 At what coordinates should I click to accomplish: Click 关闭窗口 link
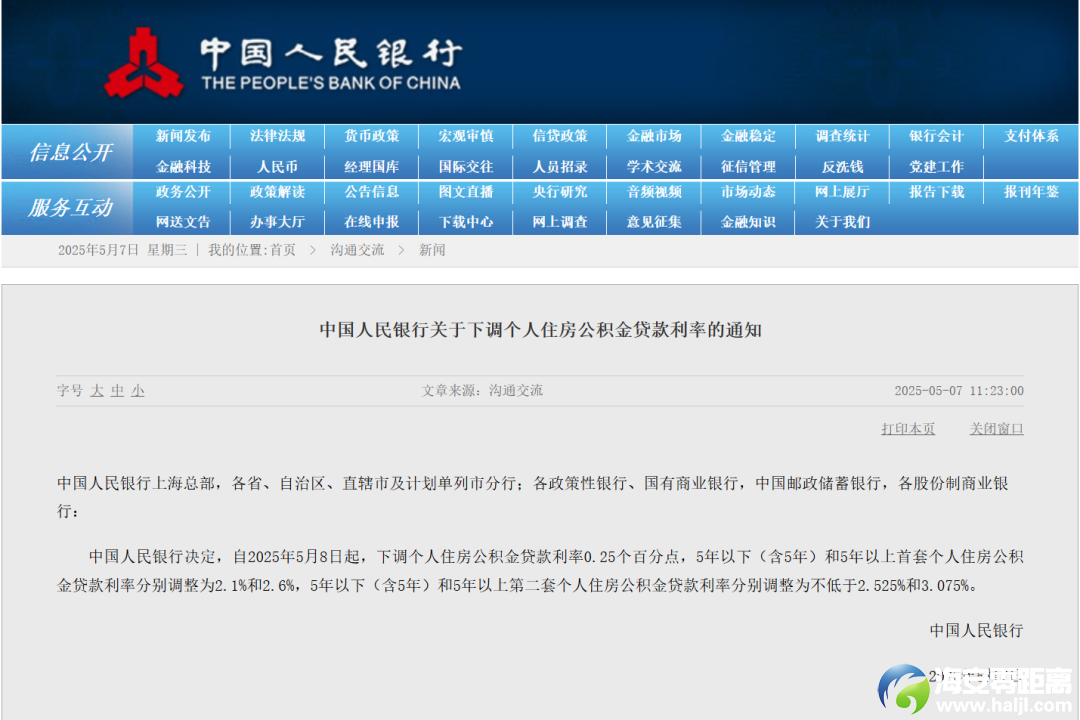(x=997, y=429)
